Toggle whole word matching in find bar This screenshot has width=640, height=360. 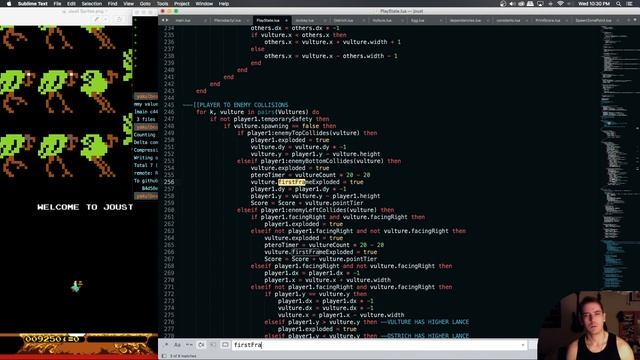click(x=189, y=345)
